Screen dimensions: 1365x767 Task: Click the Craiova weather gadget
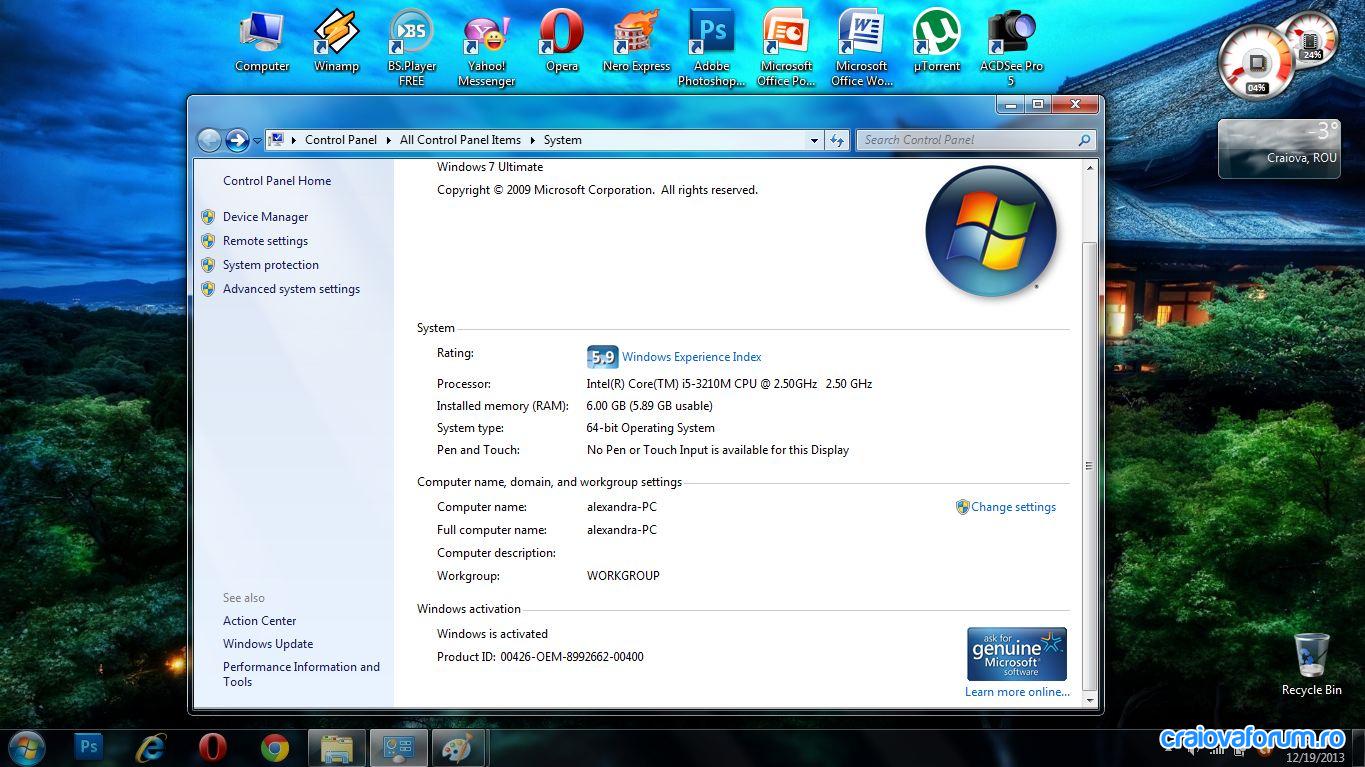pos(1279,148)
